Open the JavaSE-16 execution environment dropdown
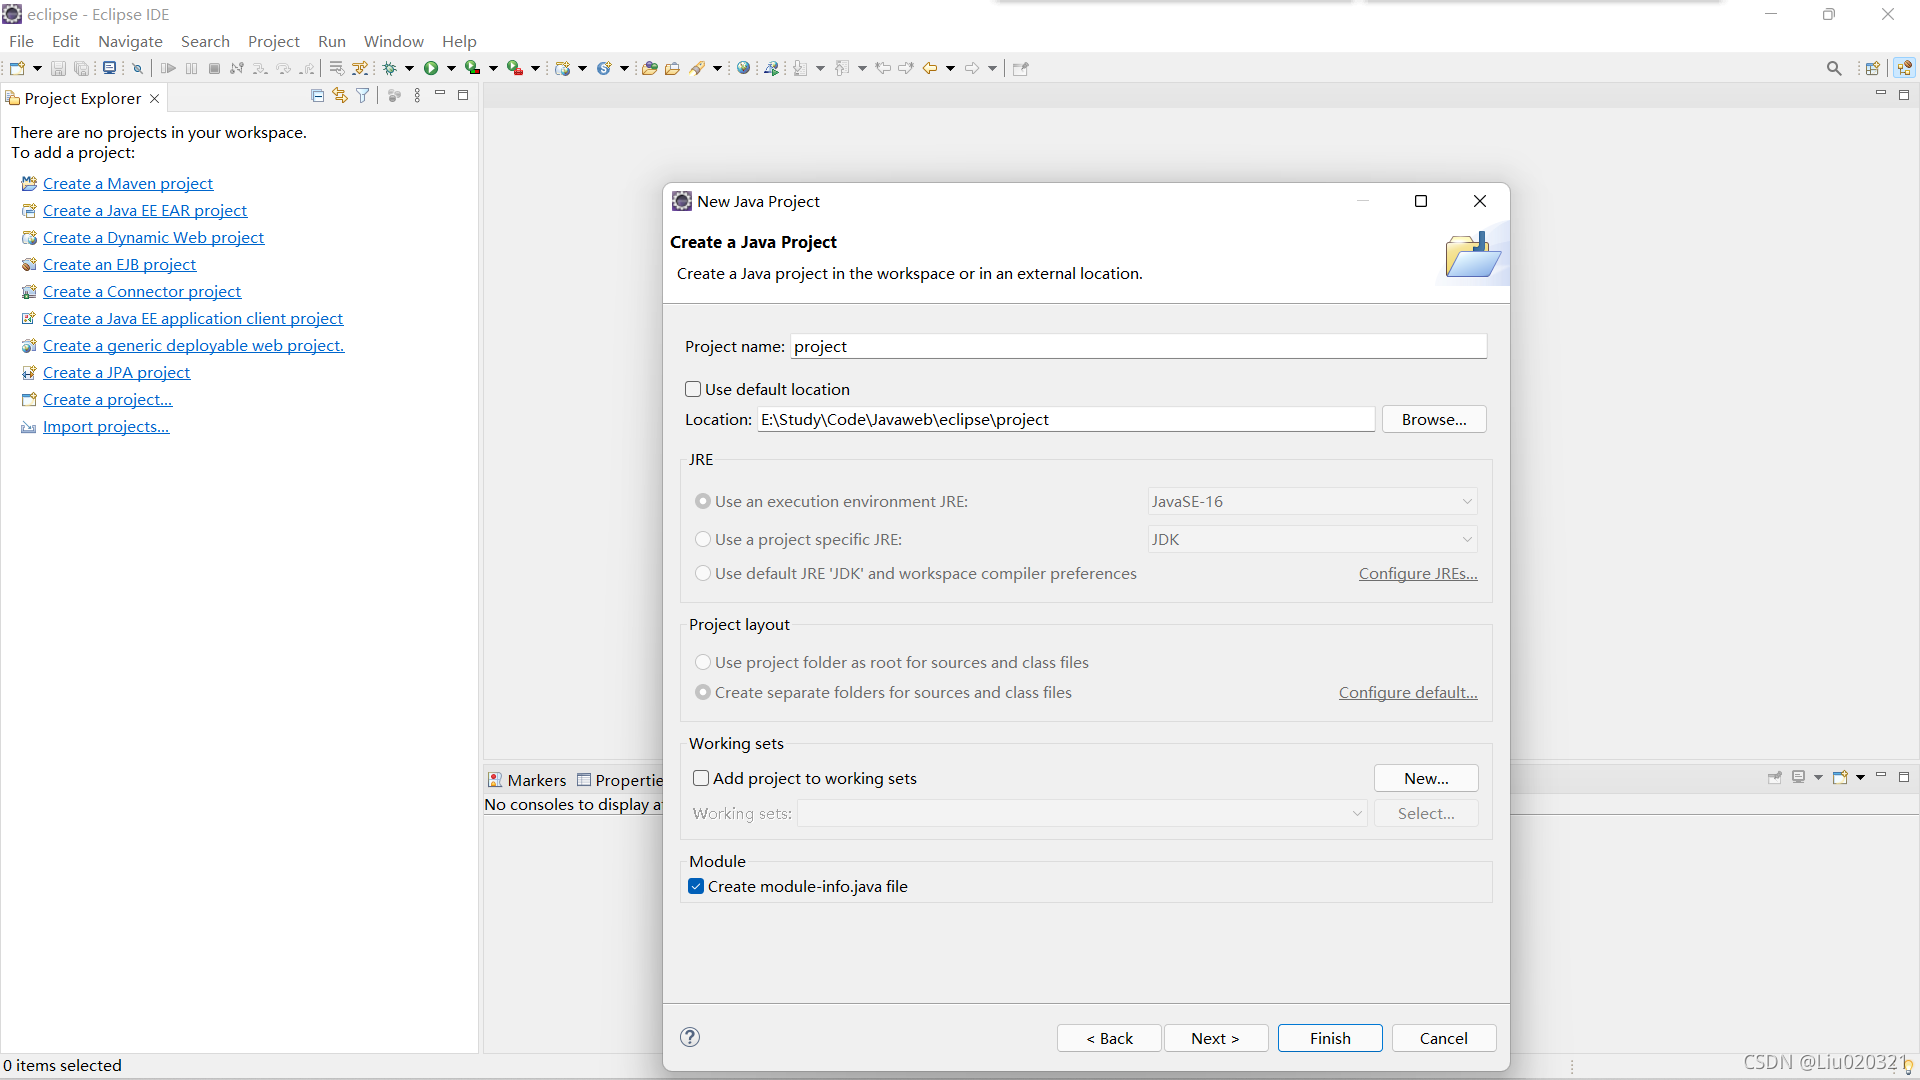 [1312, 501]
